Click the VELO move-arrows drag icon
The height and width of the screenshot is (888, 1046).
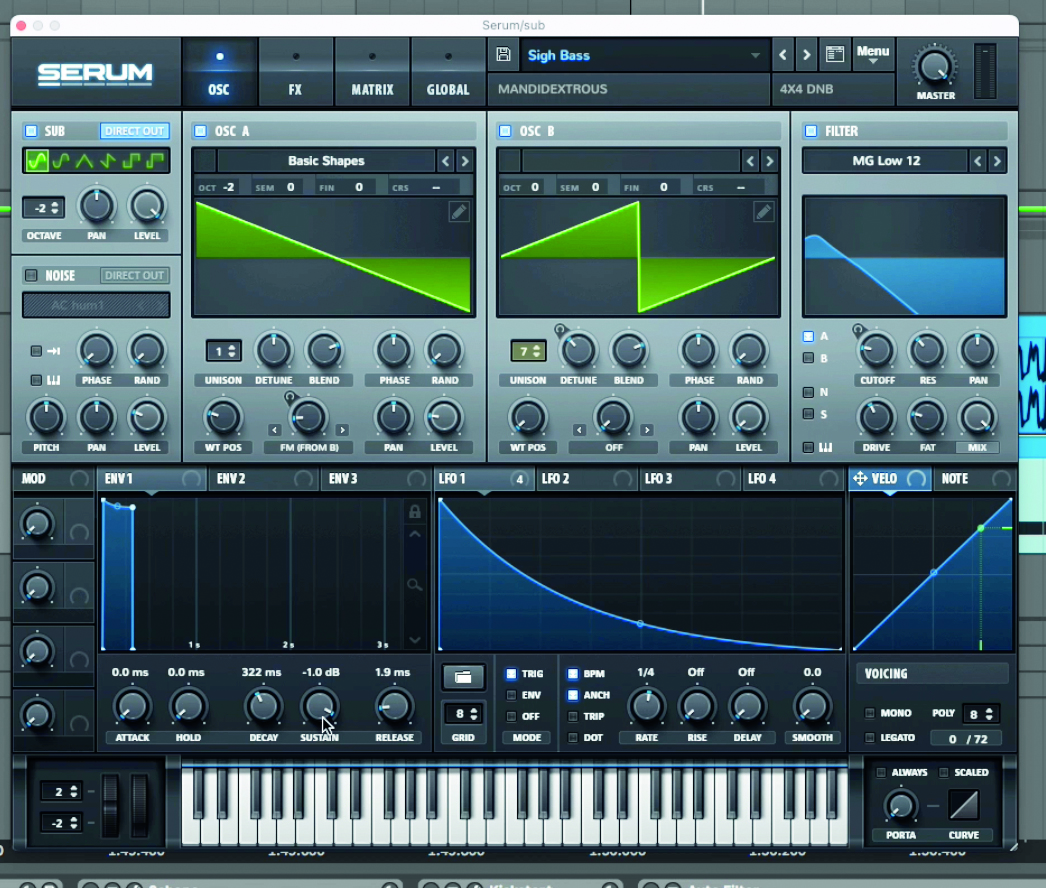(860, 478)
